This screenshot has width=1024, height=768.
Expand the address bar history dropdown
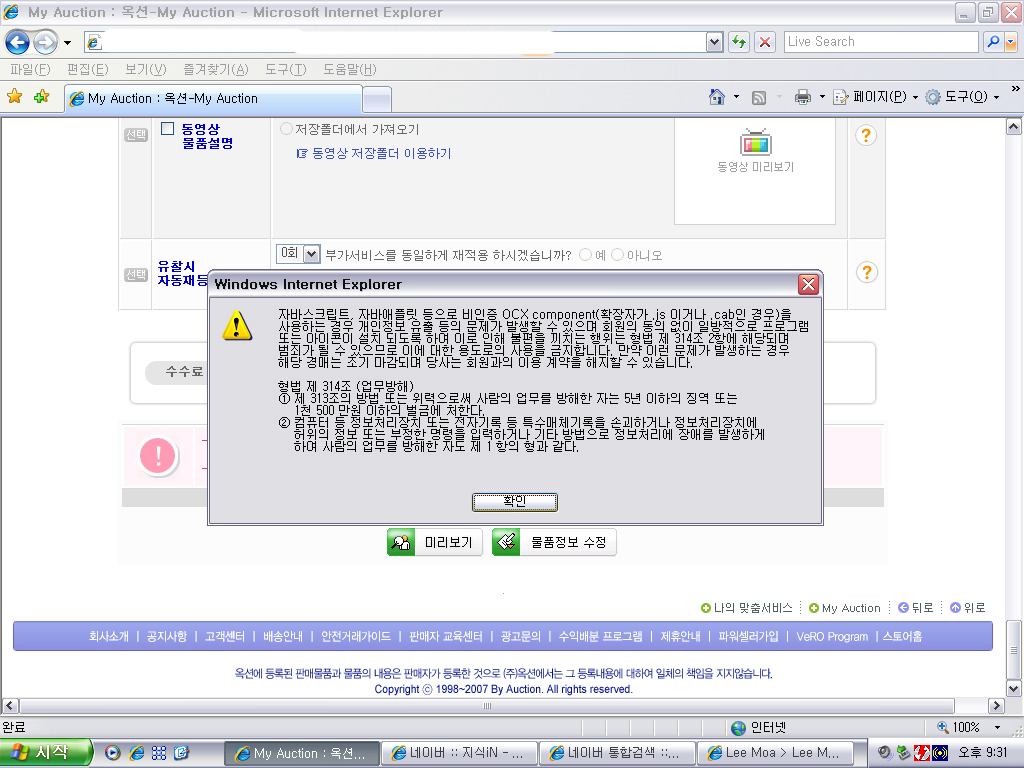714,42
